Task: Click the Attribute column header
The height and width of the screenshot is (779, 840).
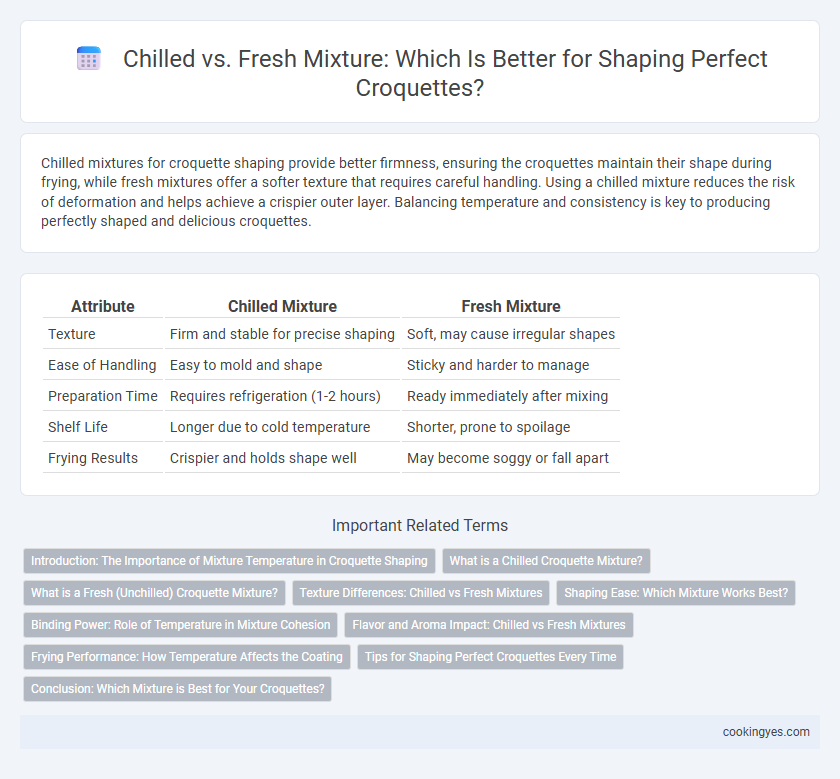Action: (x=103, y=306)
